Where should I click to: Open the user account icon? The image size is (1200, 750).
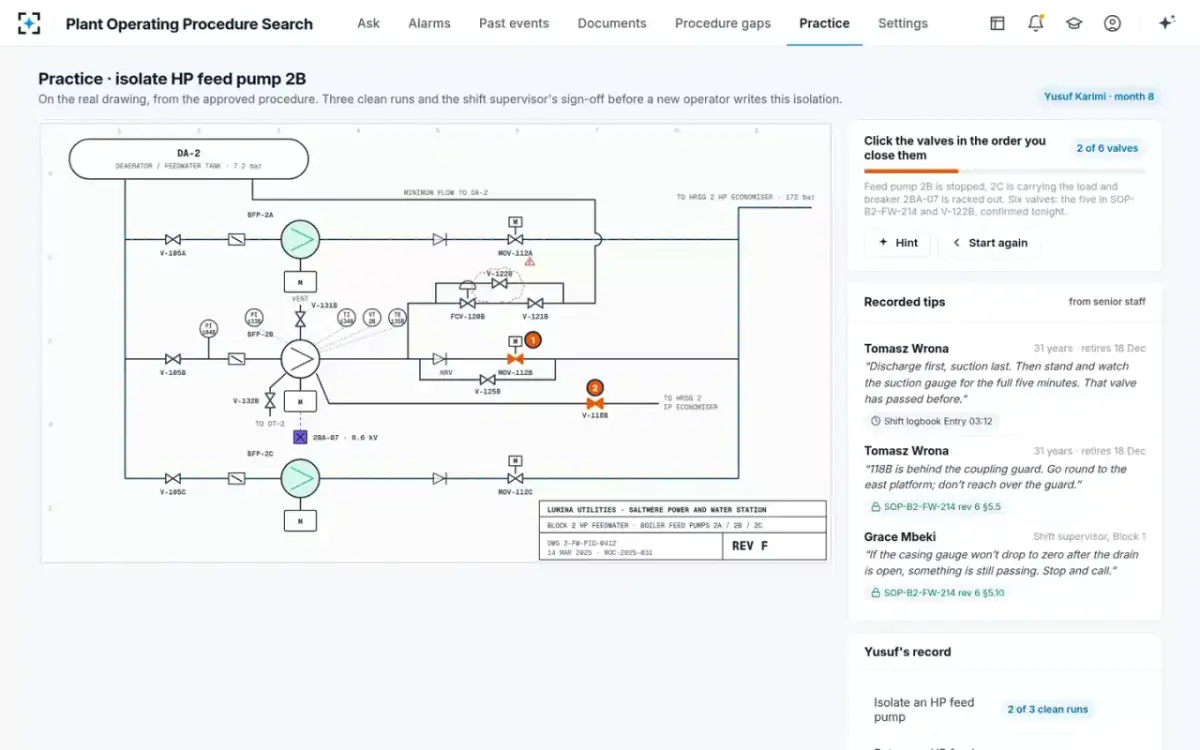click(1112, 23)
